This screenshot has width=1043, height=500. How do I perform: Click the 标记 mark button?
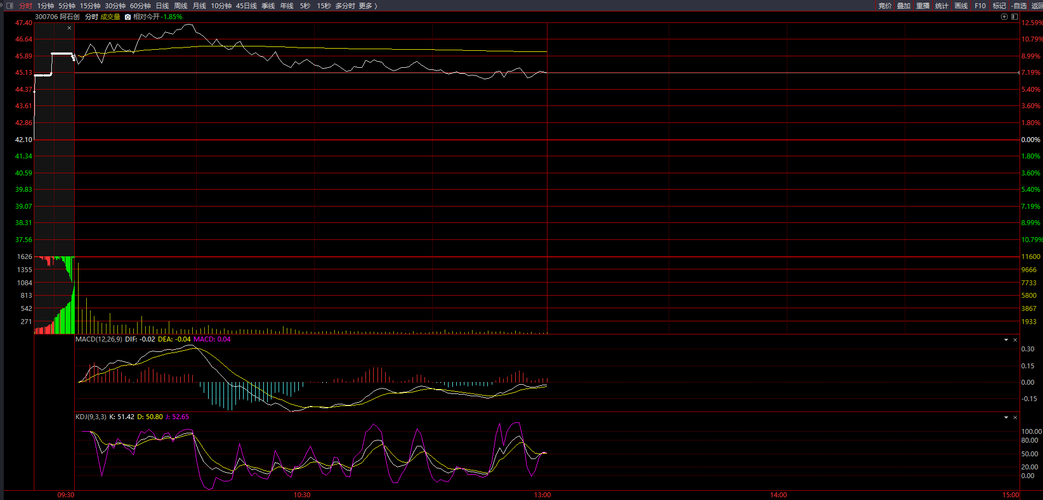coord(999,5)
